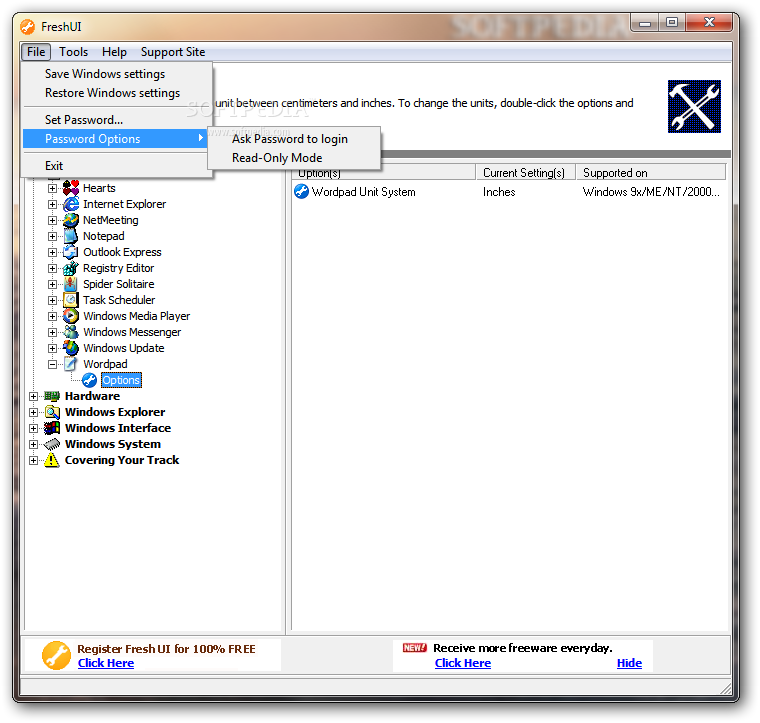Click the Windows System chip icon
Viewport: 760px width, 723px height.
point(52,444)
